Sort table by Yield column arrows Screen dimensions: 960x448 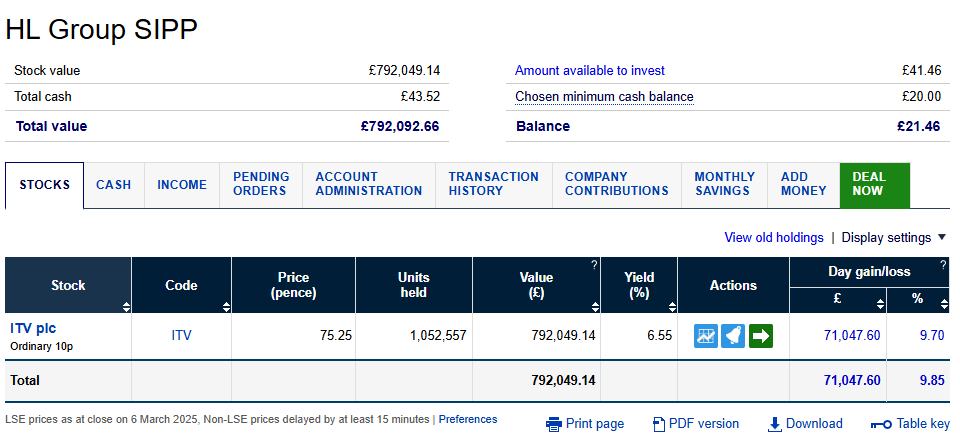tap(672, 307)
